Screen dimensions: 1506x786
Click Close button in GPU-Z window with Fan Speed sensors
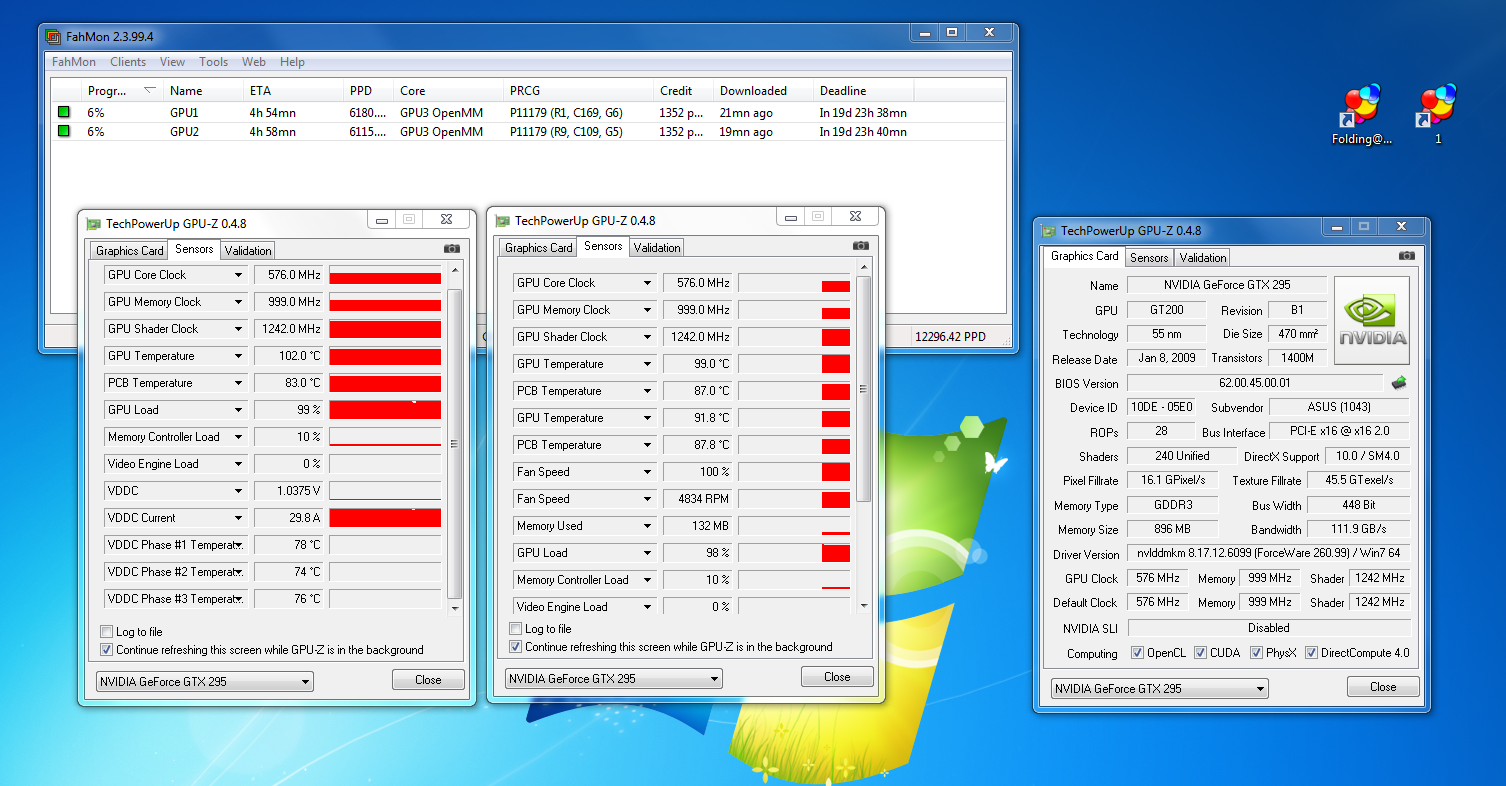(837, 677)
